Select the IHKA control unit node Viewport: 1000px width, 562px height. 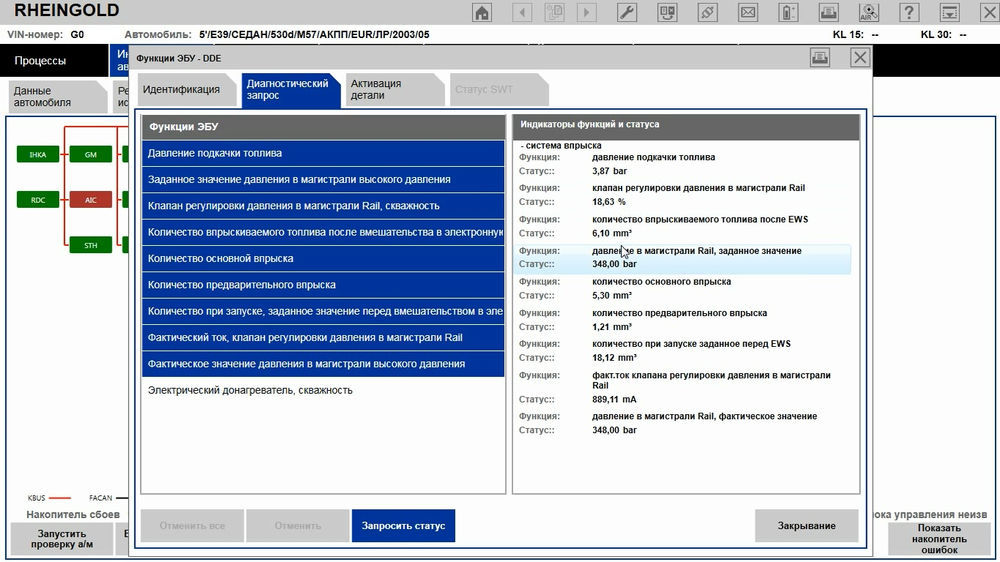coord(38,155)
